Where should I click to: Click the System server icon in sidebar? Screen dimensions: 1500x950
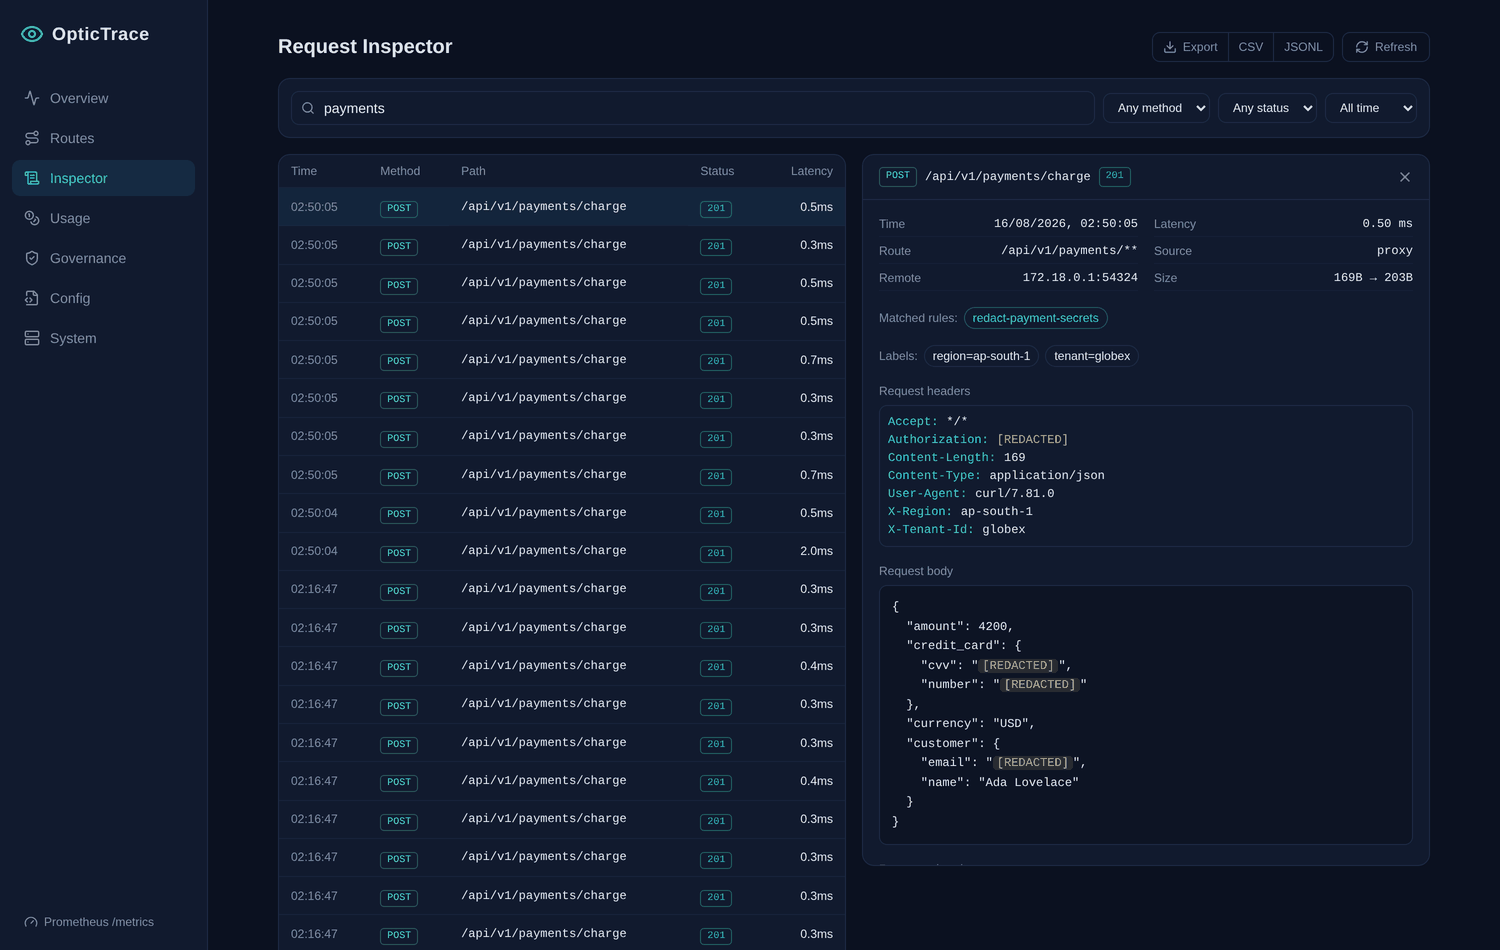coord(32,338)
